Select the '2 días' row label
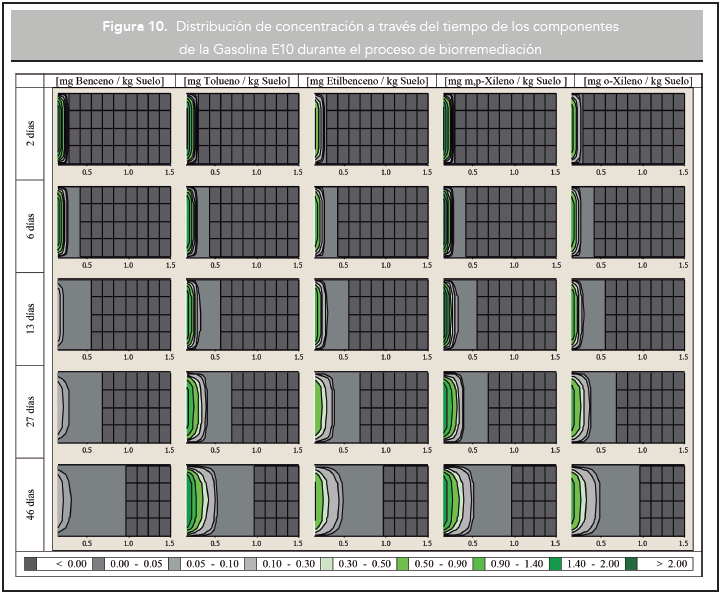 tap(31, 133)
